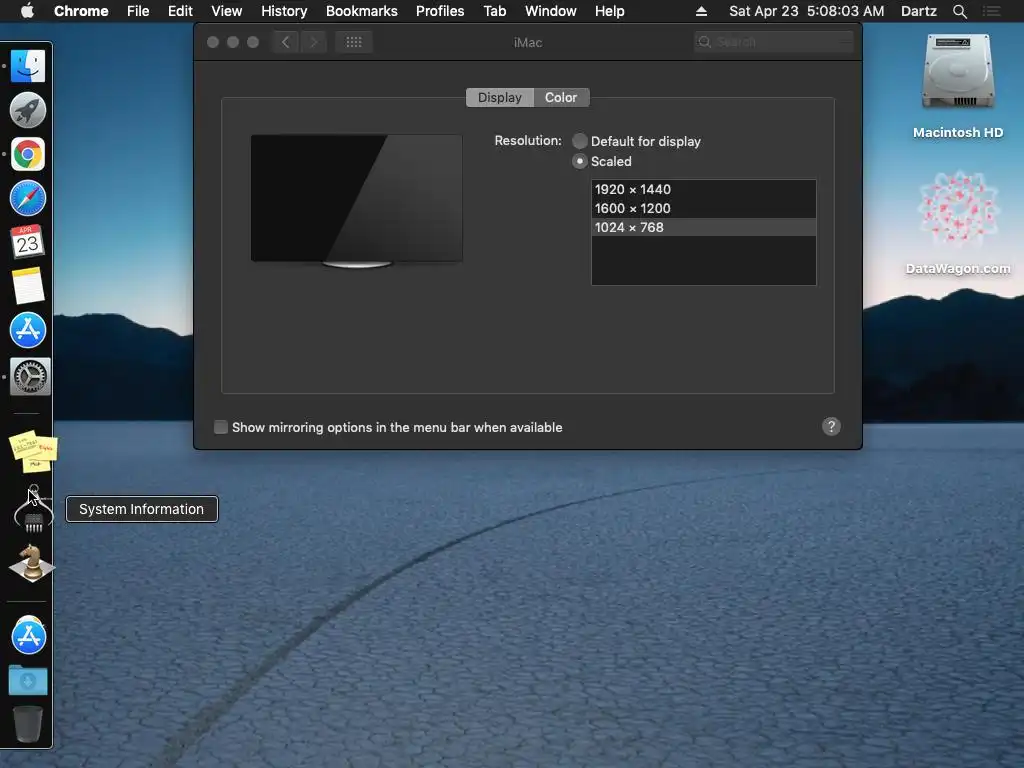The width and height of the screenshot is (1024, 768).
Task: Open System Information in the Dock
Action: 33,509
